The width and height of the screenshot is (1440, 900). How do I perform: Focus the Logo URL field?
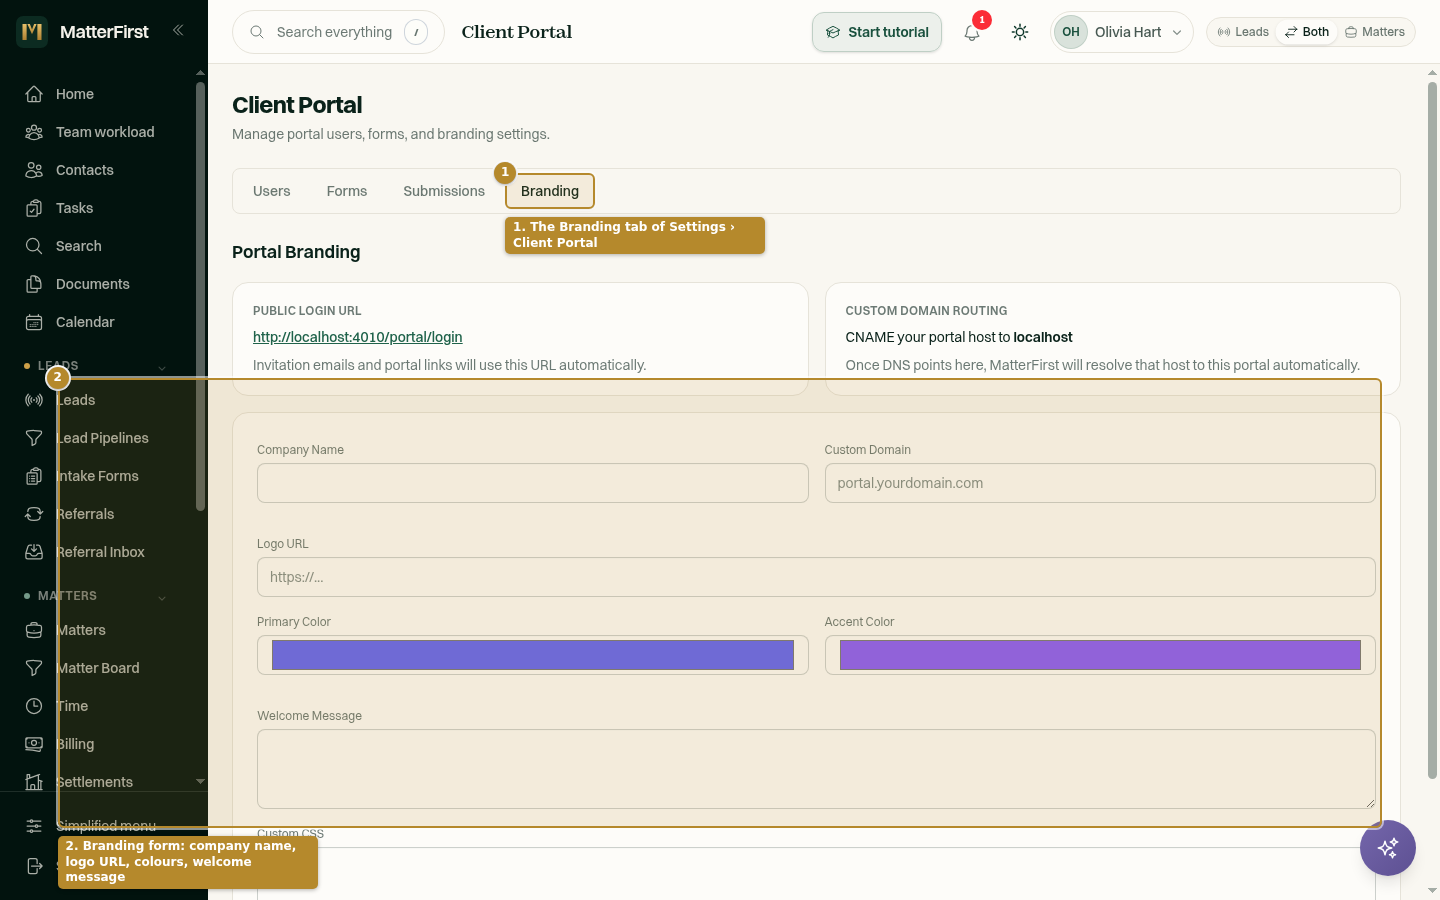click(x=816, y=577)
